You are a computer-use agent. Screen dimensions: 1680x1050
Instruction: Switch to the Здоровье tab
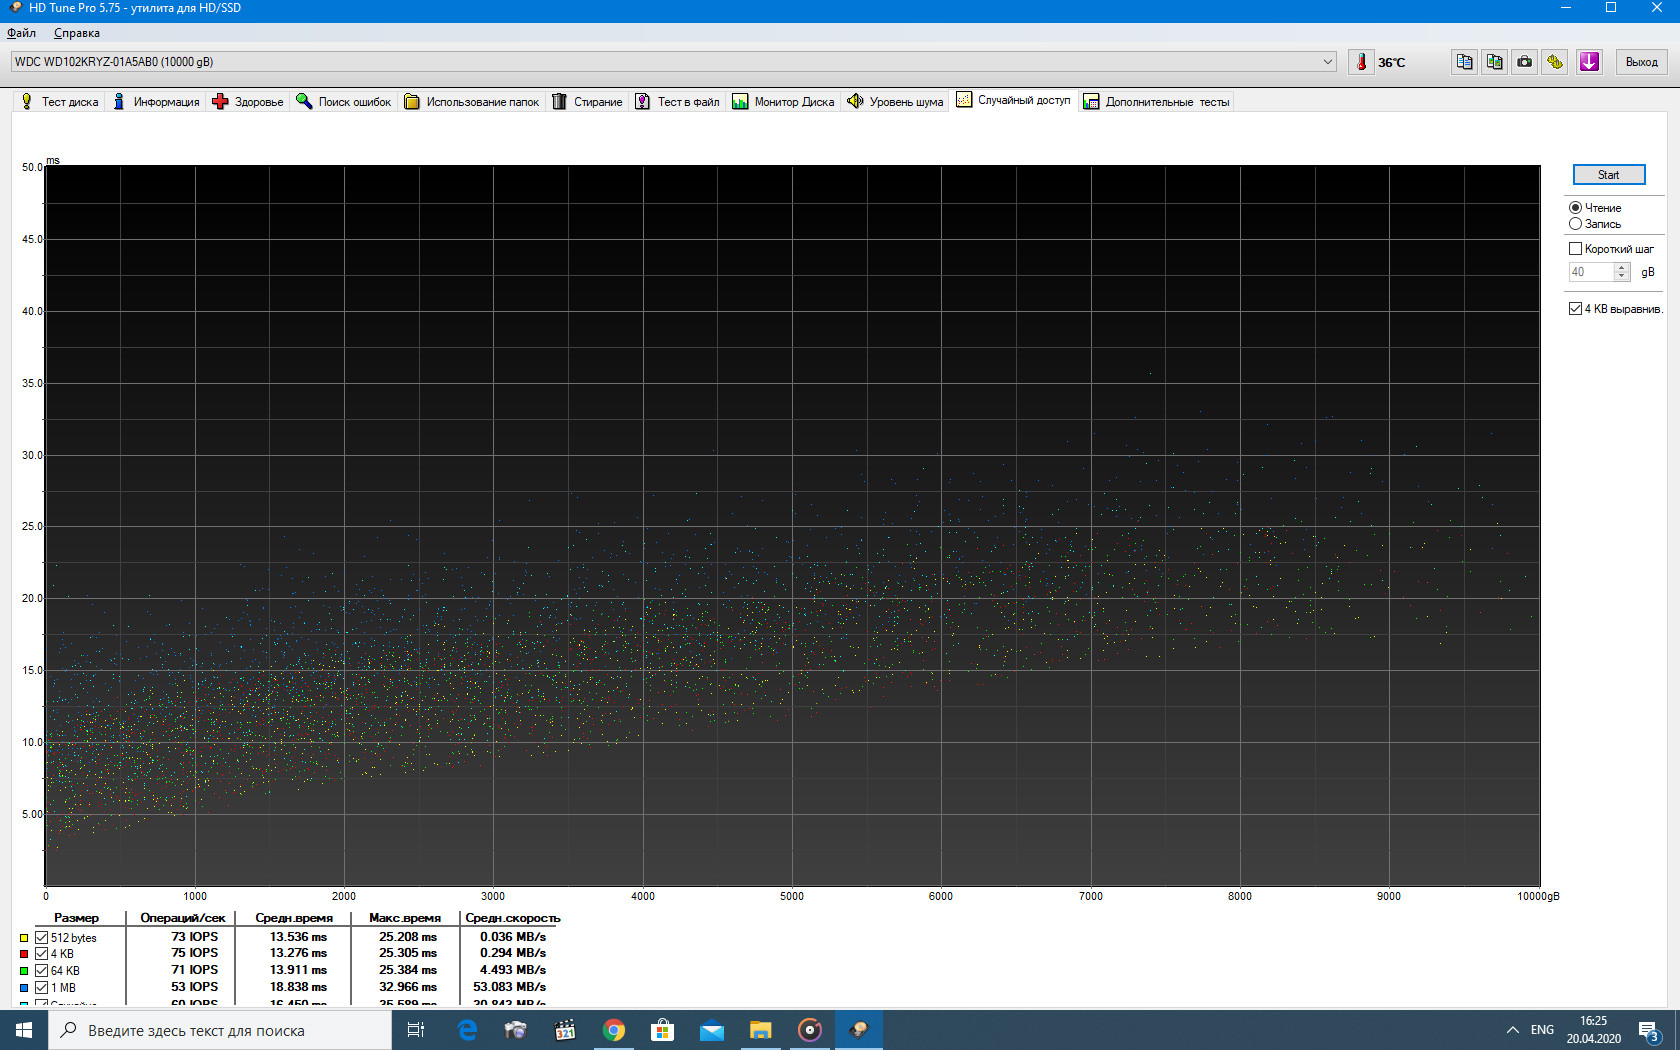tap(248, 102)
